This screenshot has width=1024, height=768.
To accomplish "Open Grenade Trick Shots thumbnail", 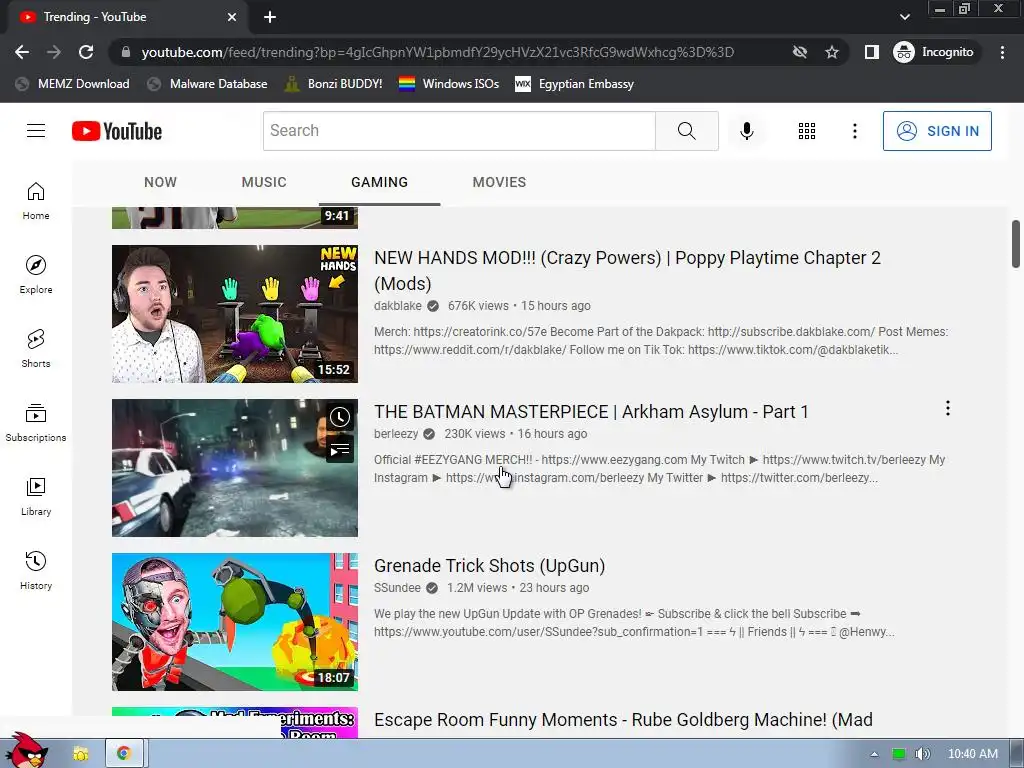I will 234,622.
